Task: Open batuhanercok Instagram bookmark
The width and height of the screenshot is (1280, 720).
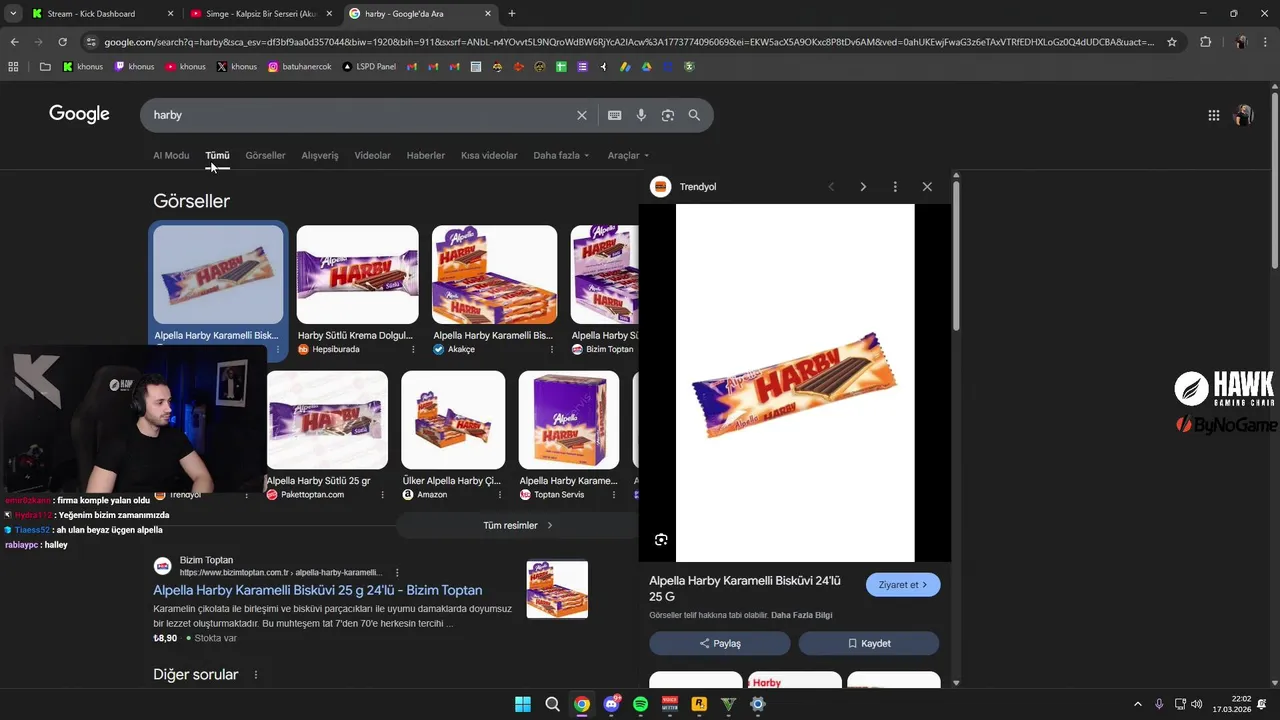Action: point(300,67)
